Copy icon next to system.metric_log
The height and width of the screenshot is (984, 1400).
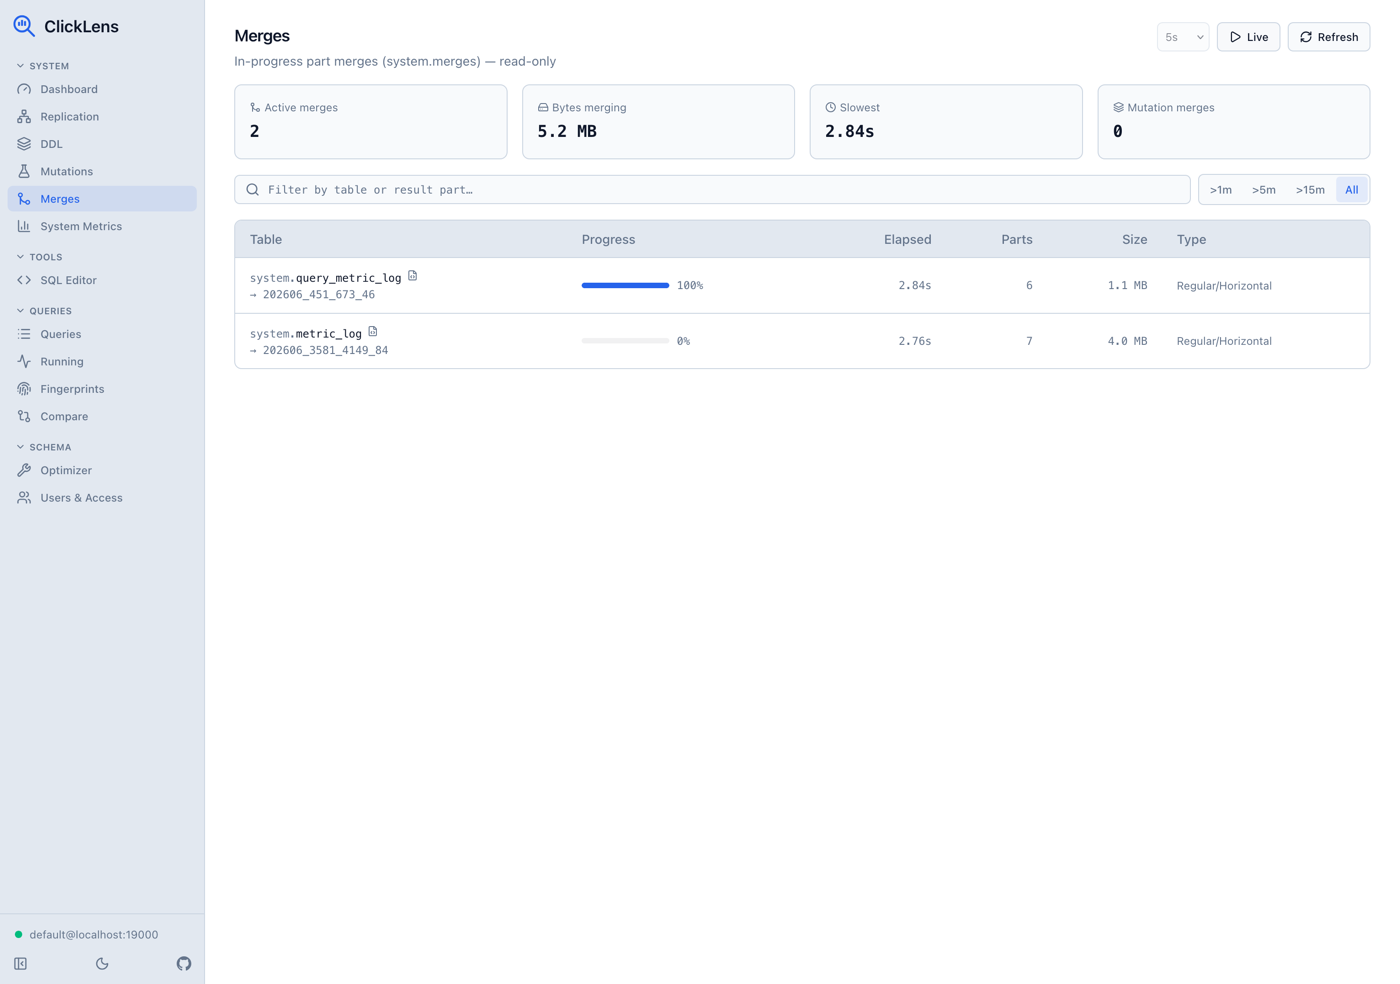tap(373, 332)
